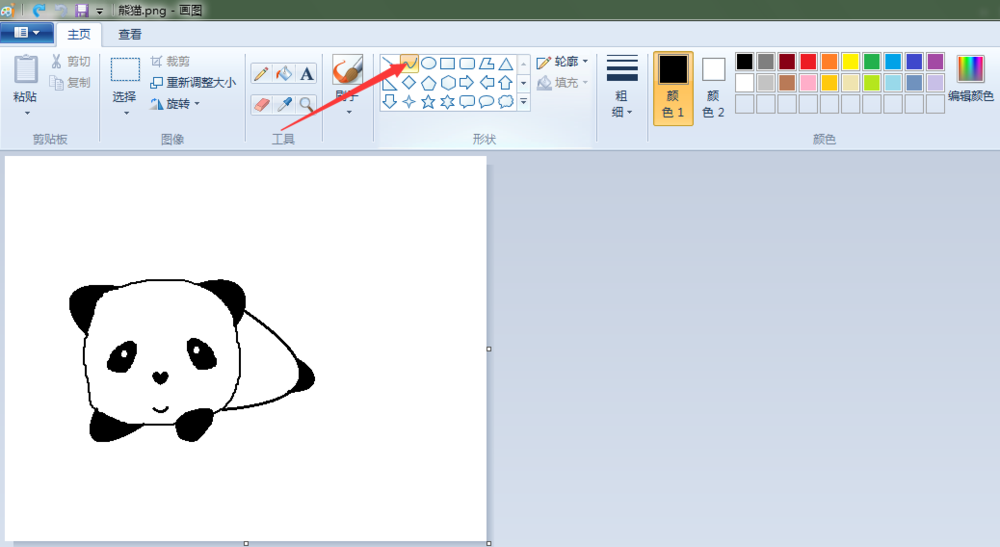Open the Brushes dropdown arrow
Viewport: 1000px width, 547px height.
348,112
